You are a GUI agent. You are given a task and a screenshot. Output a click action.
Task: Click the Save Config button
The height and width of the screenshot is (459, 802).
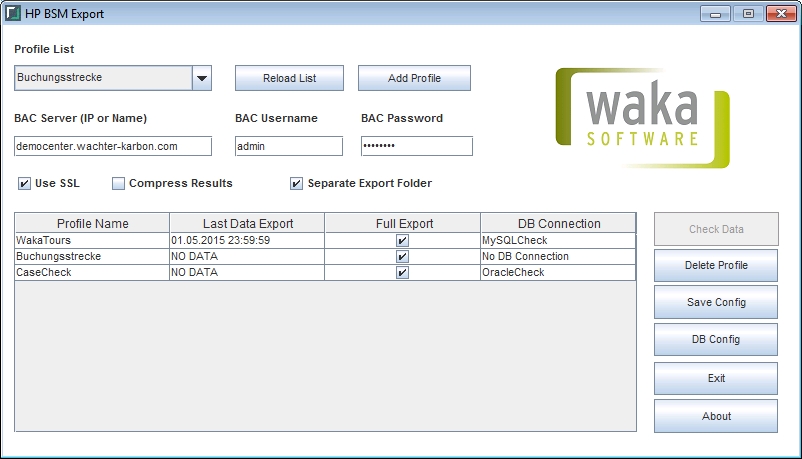[x=716, y=302]
